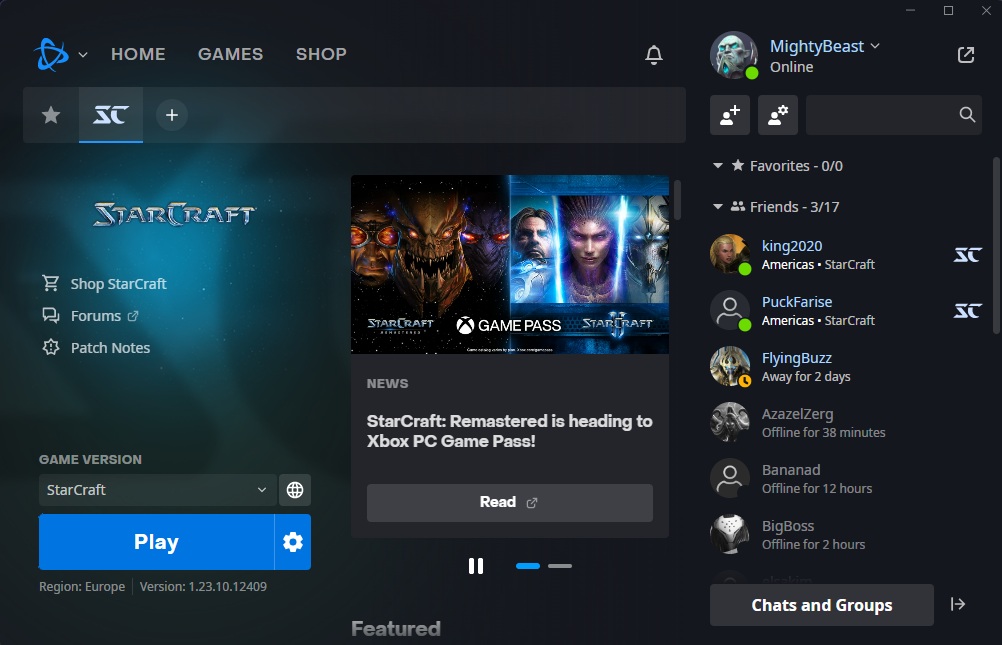Click the search magnifier icon

click(967, 115)
